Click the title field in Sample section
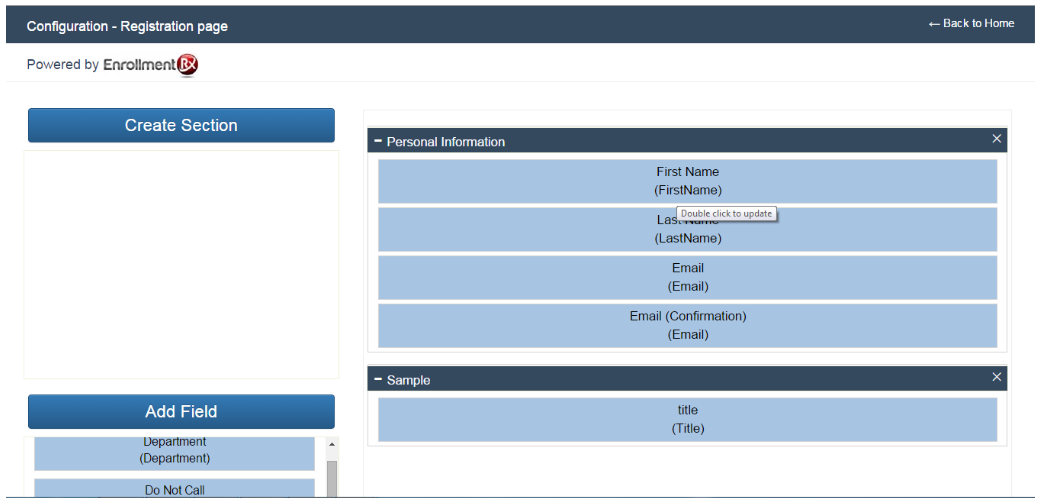 point(687,419)
